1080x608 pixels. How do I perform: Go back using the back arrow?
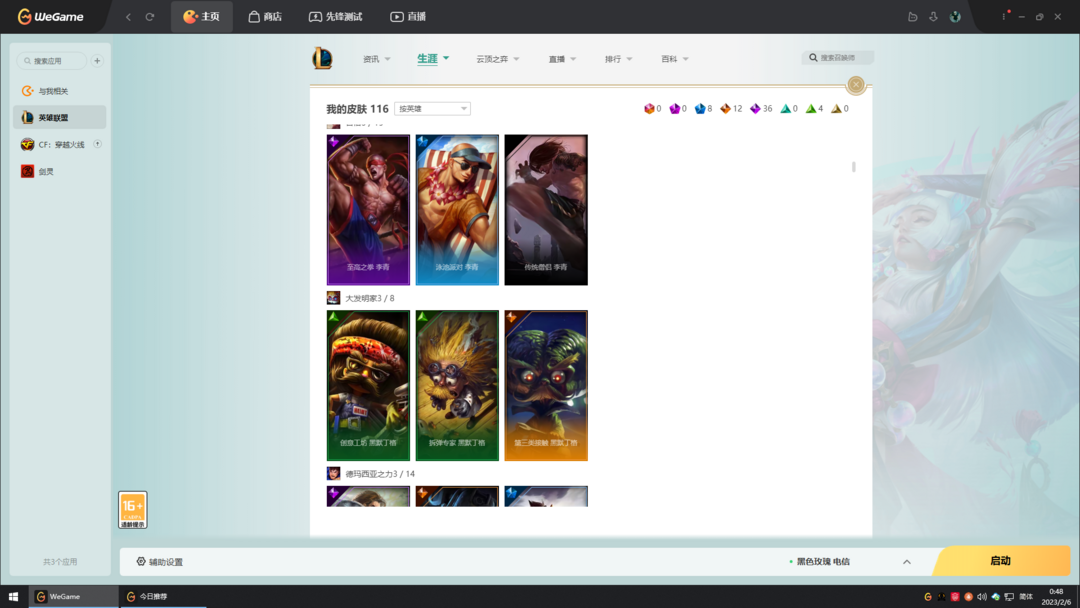click(x=128, y=17)
